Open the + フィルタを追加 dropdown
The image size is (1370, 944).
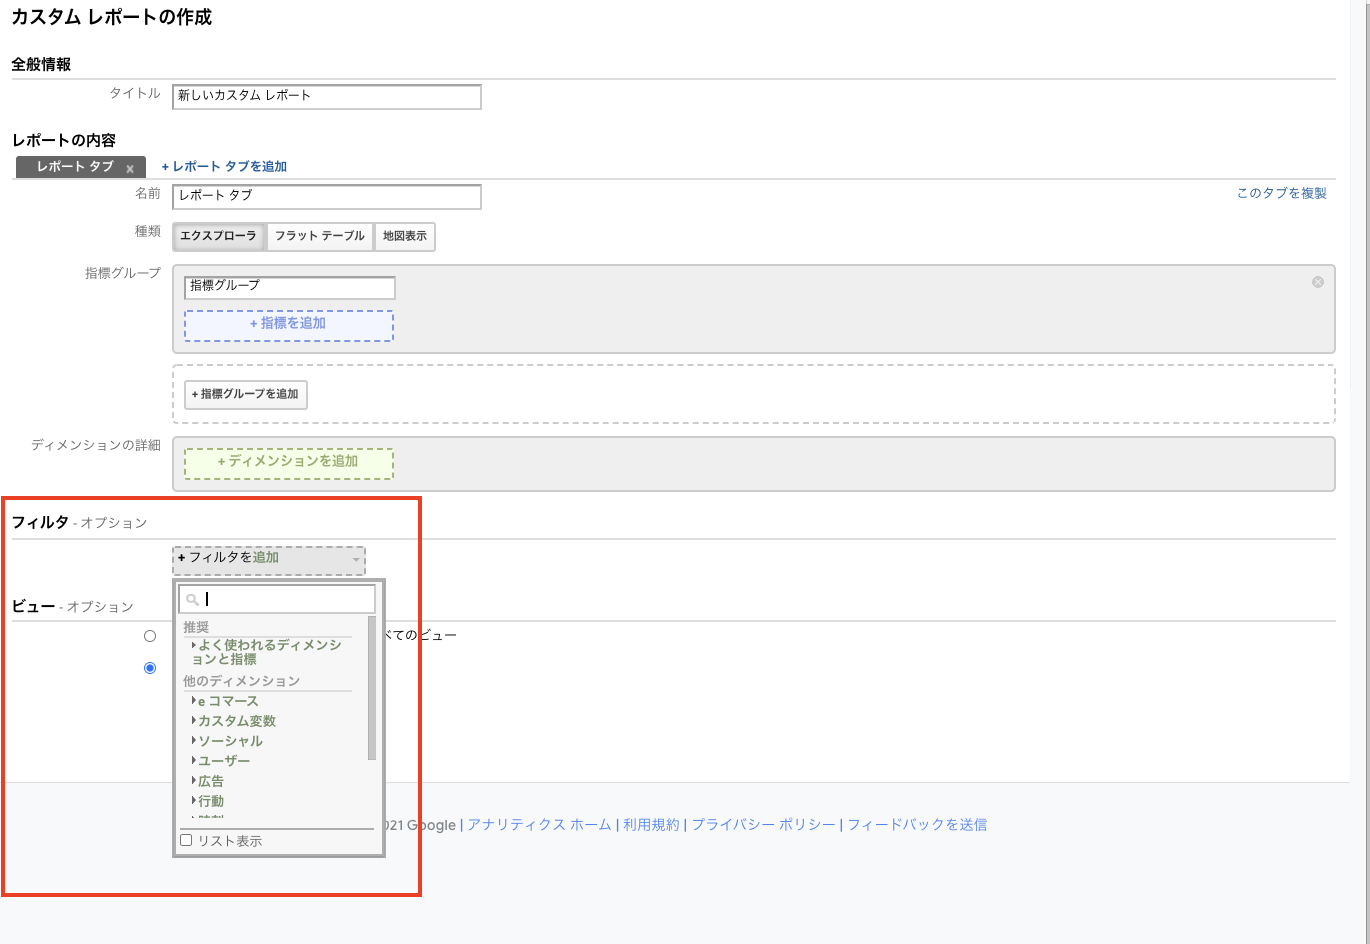(268, 558)
